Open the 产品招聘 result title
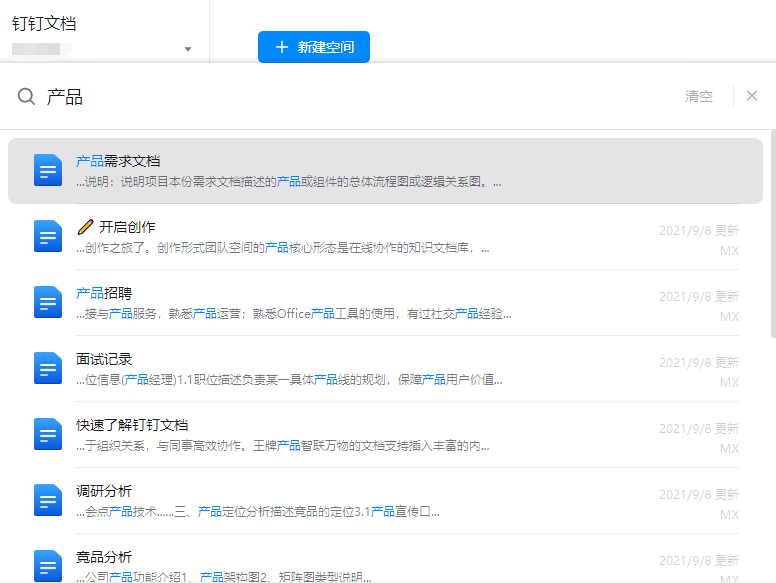 [104, 293]
